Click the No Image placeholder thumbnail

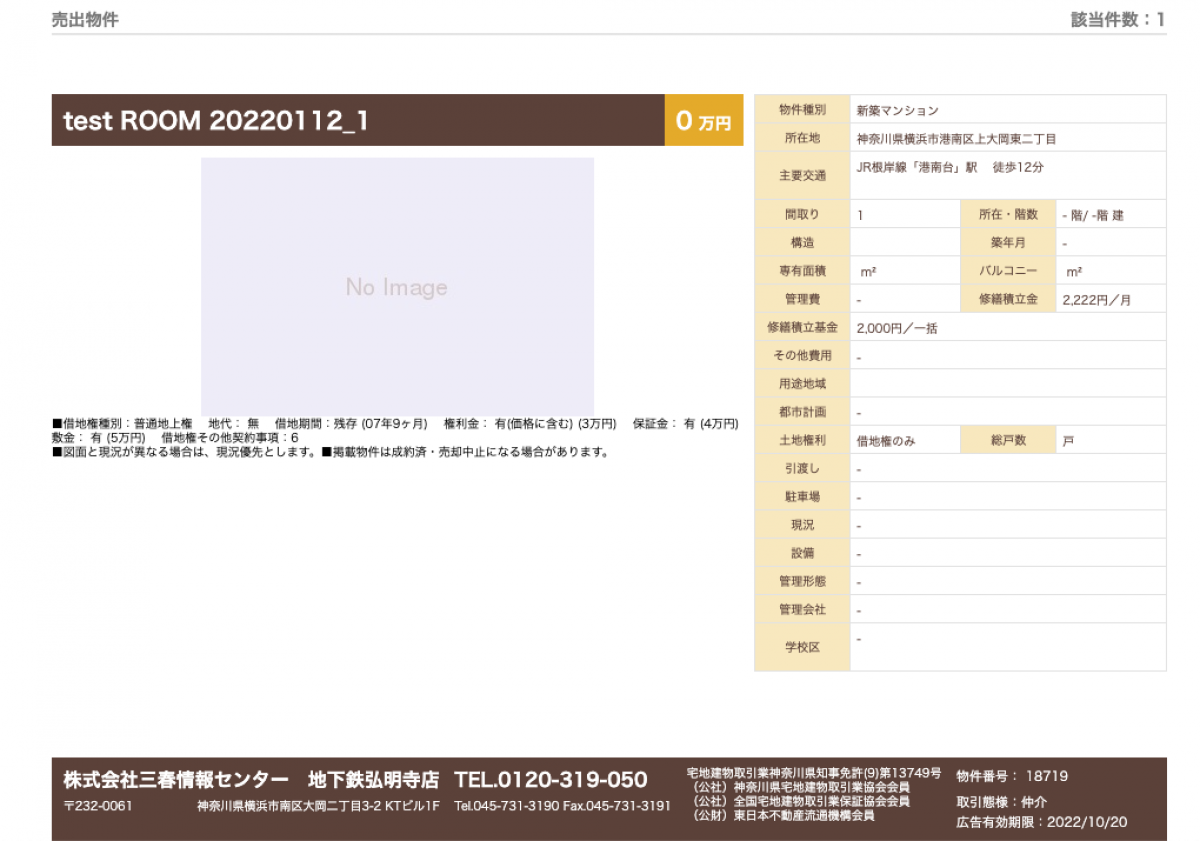click(397, 287)
